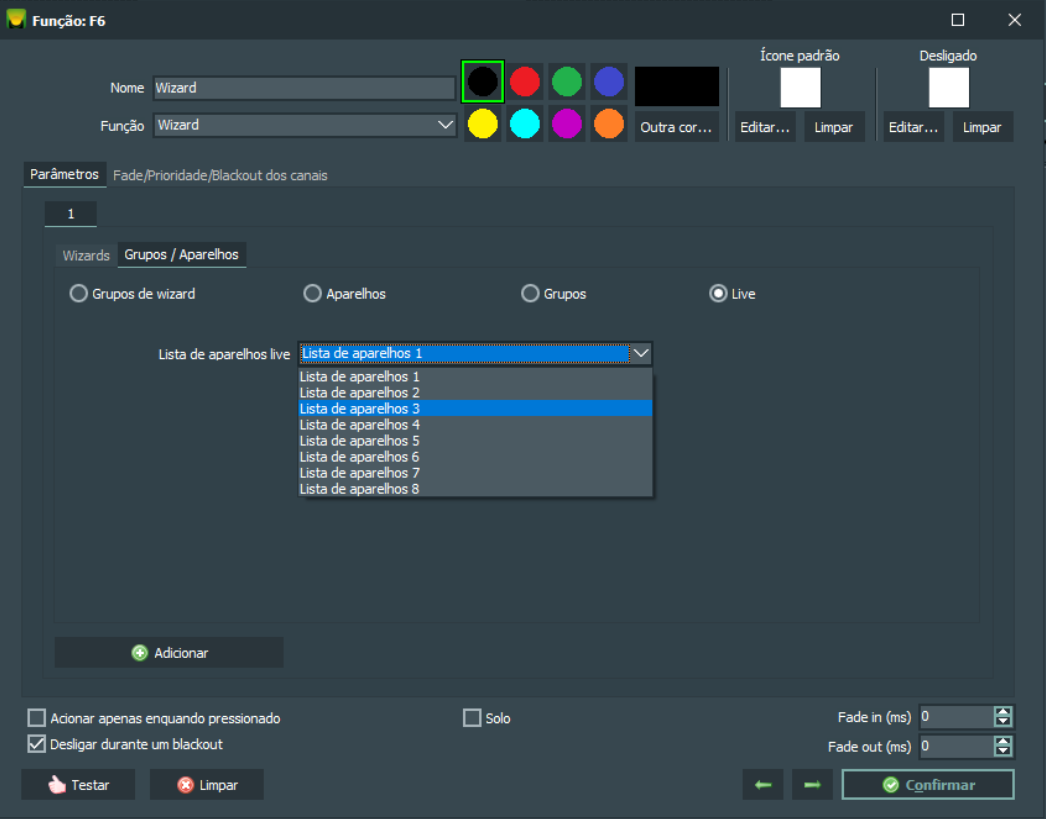Open Fade/Prioridade/Blackout dos canais tab

220,175
